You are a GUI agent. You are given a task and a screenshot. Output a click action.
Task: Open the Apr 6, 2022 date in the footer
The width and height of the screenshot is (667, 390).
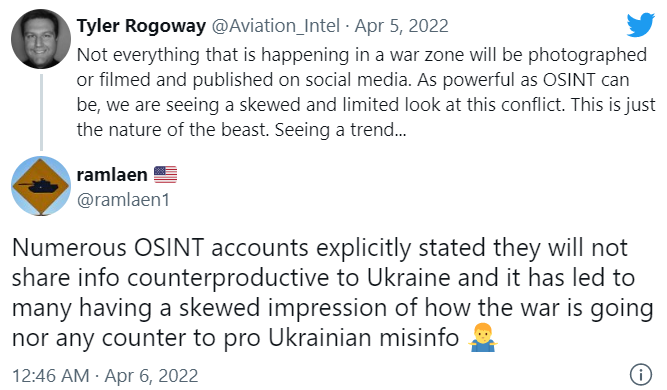pyautogui.click(x=151, y=376)
